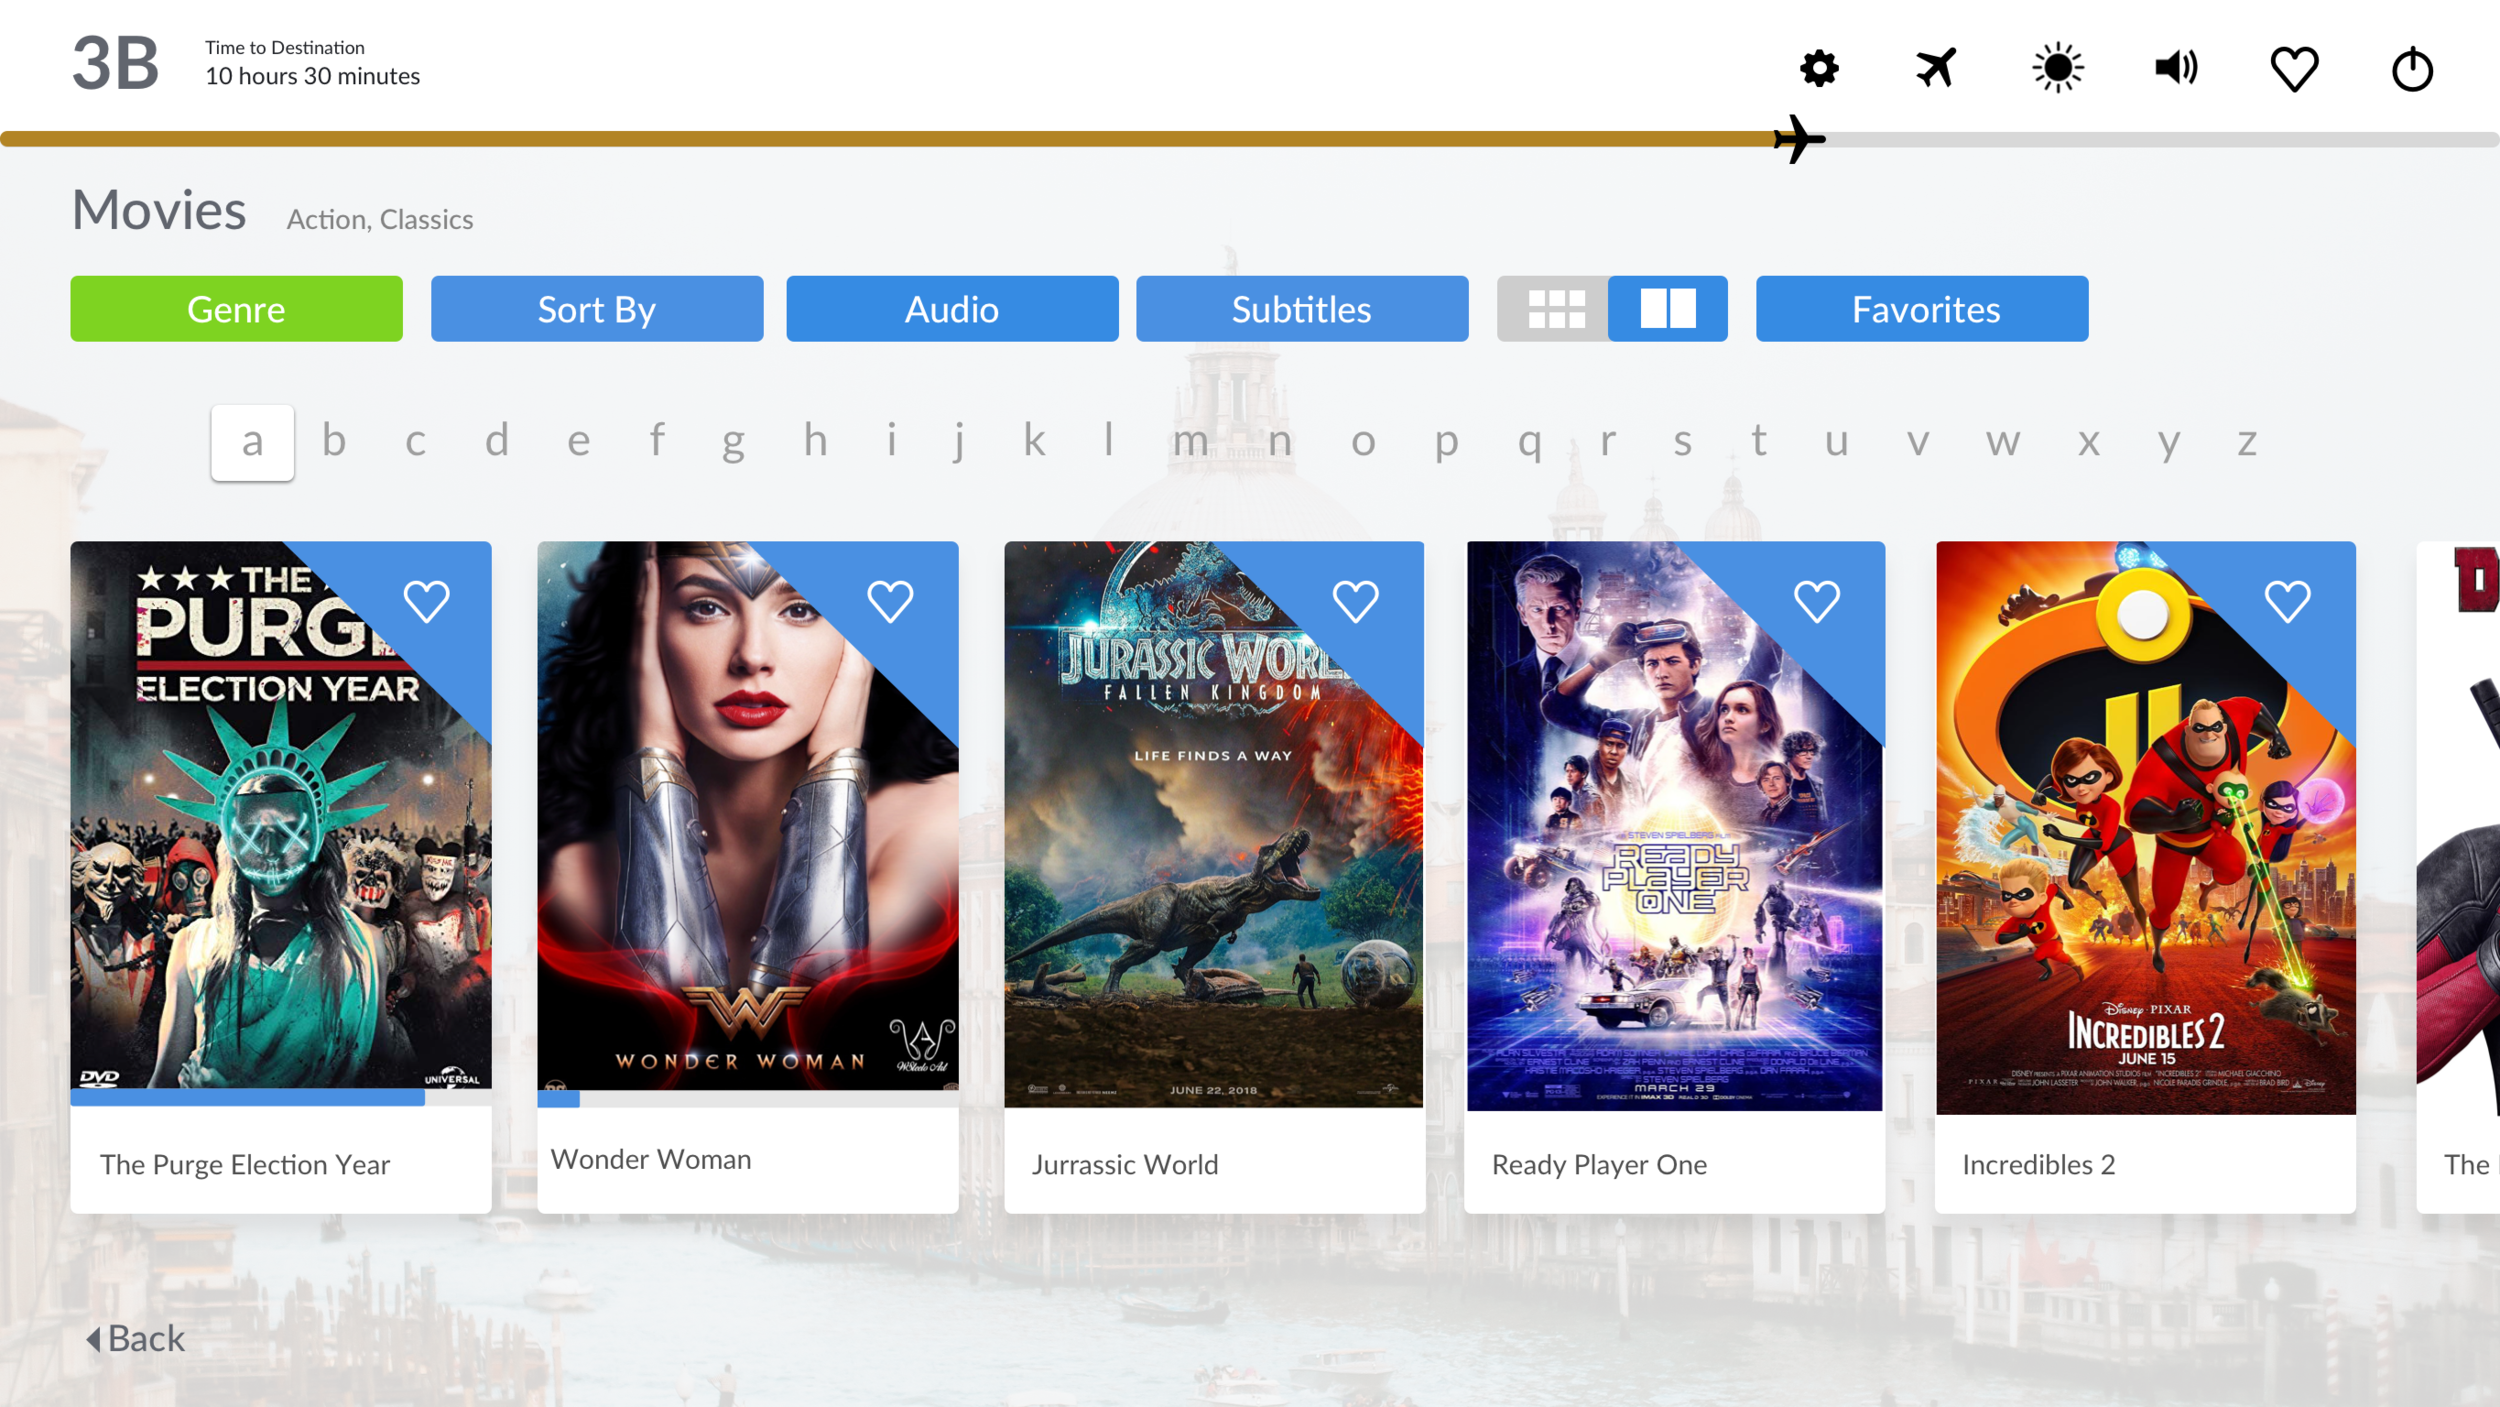The height and width of the screenshot is (1407, 2500).
Task: Click the 10 hours 30 minutes text
Action: pyautogui.click(x=312, y=76)
